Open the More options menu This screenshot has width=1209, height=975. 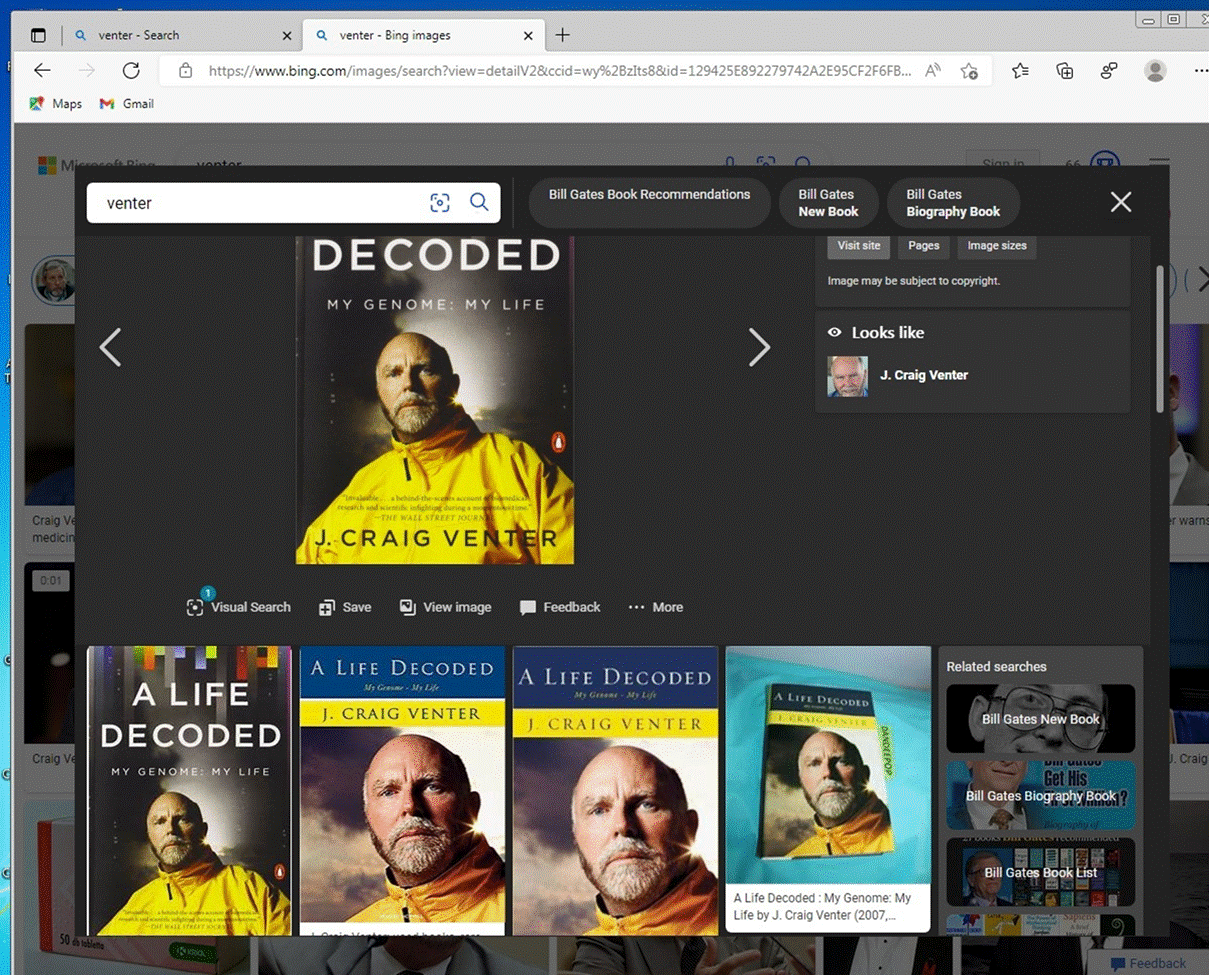point(656,607)
